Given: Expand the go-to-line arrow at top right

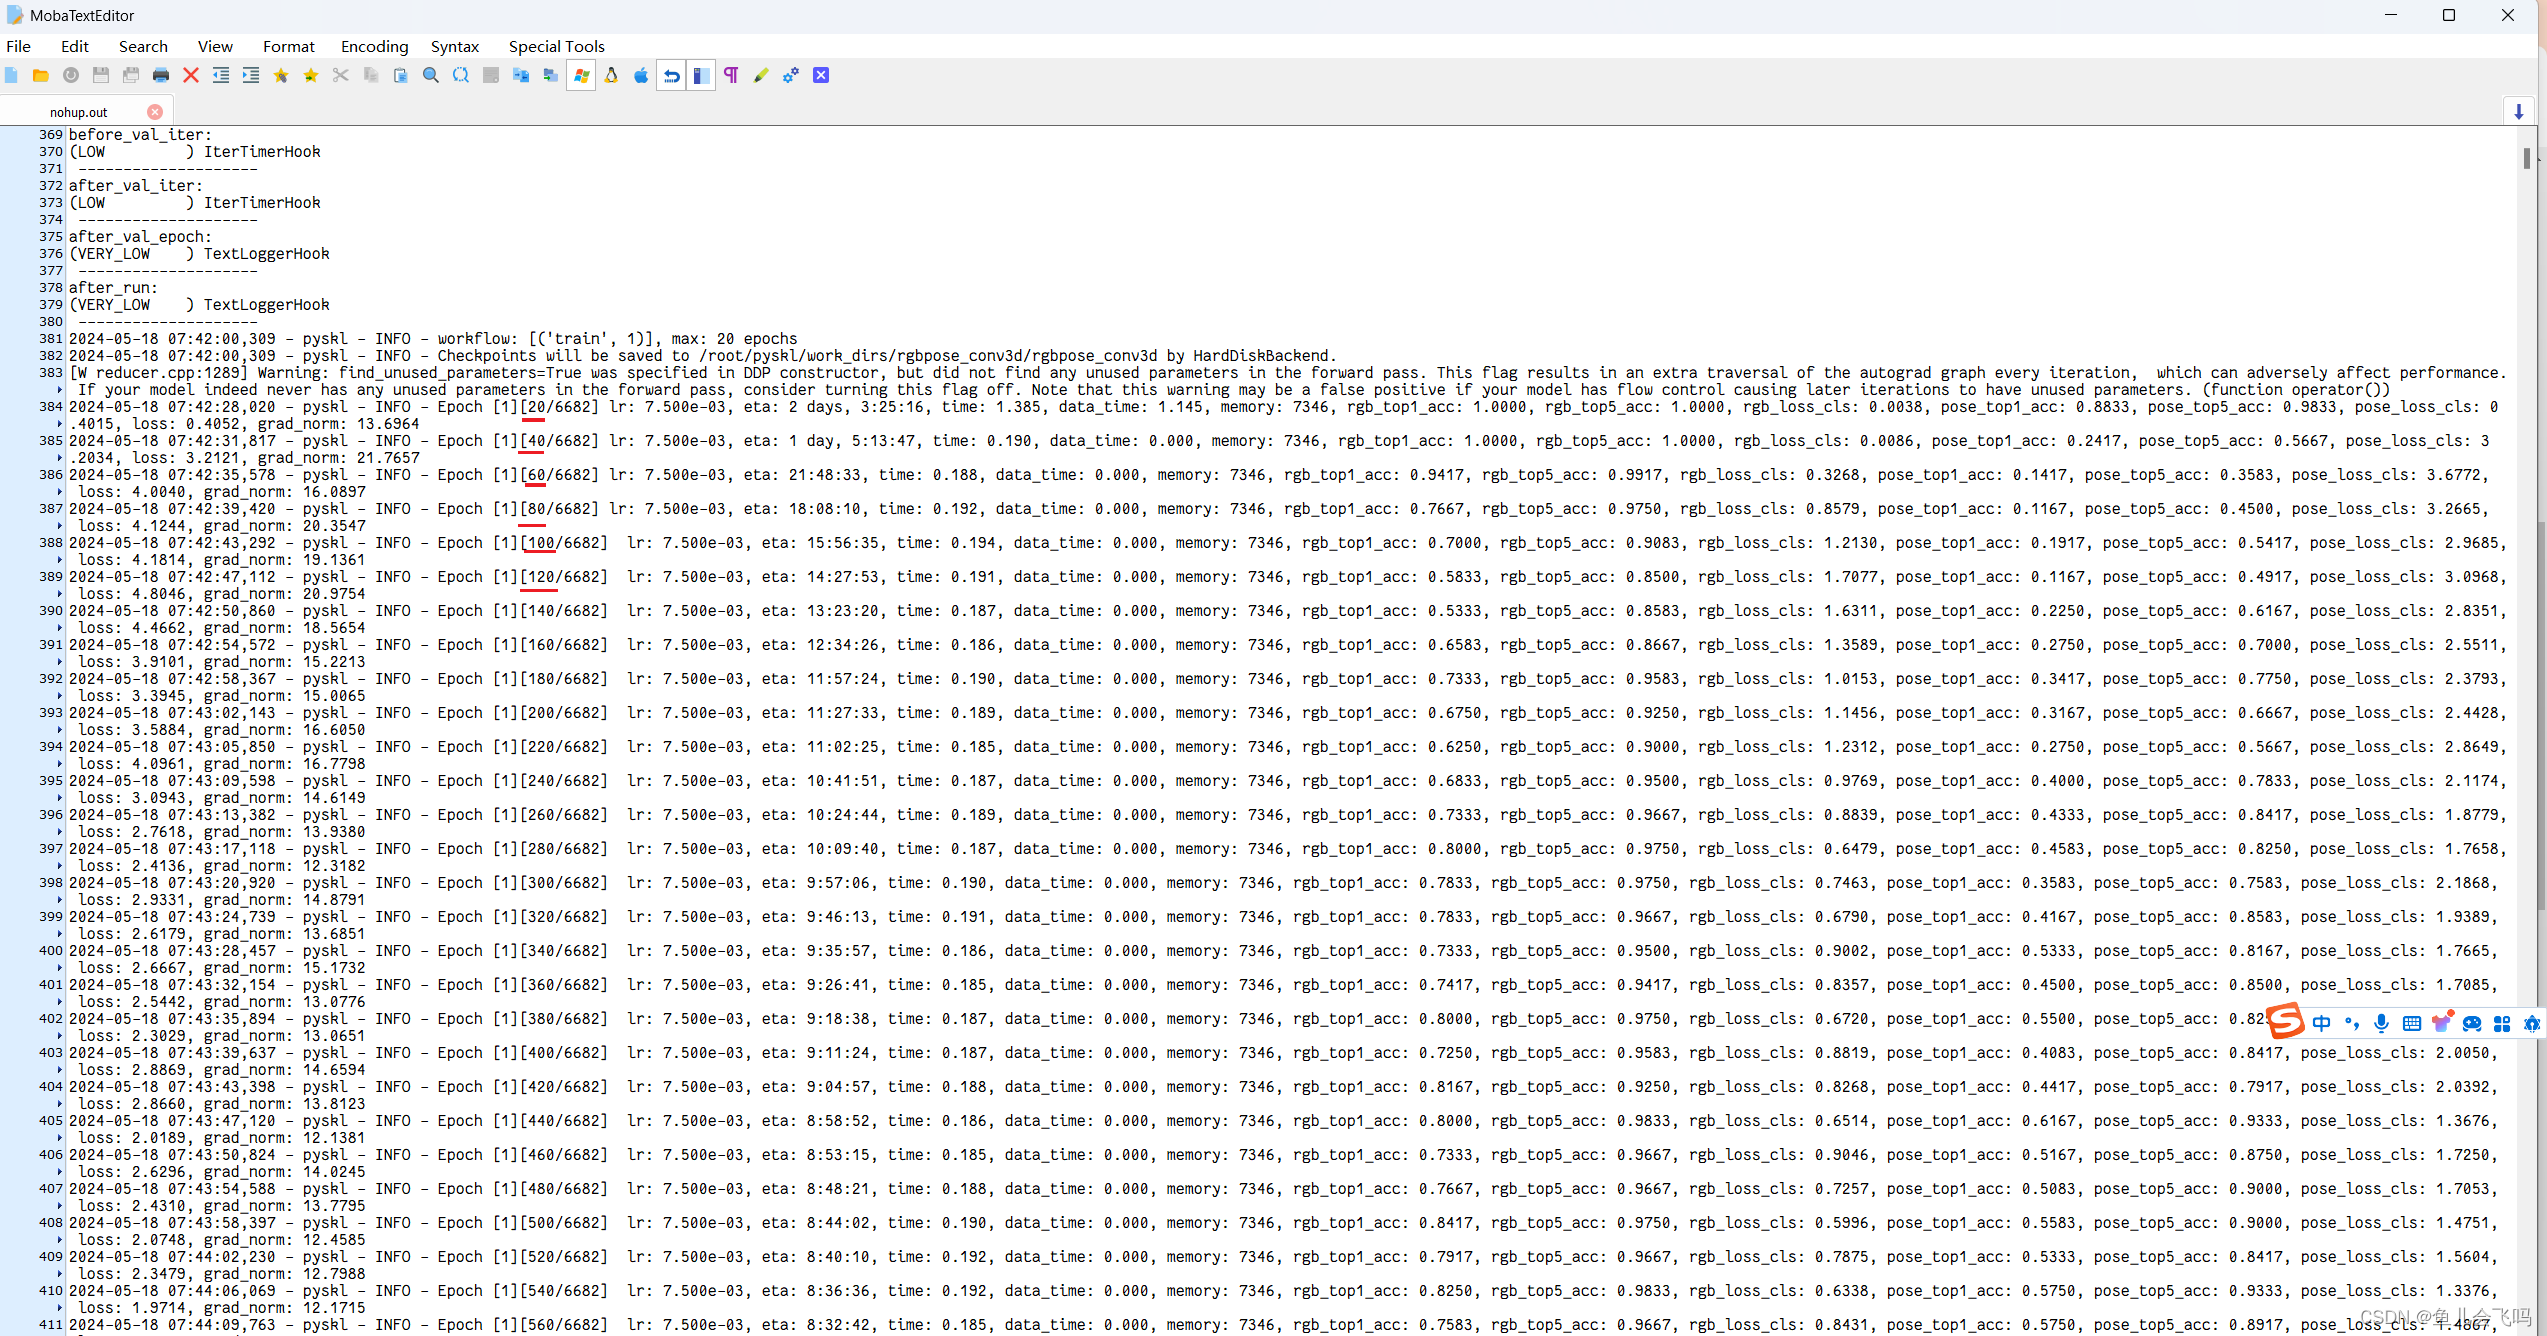Looking at the screenshot, I should point(2518,111).
